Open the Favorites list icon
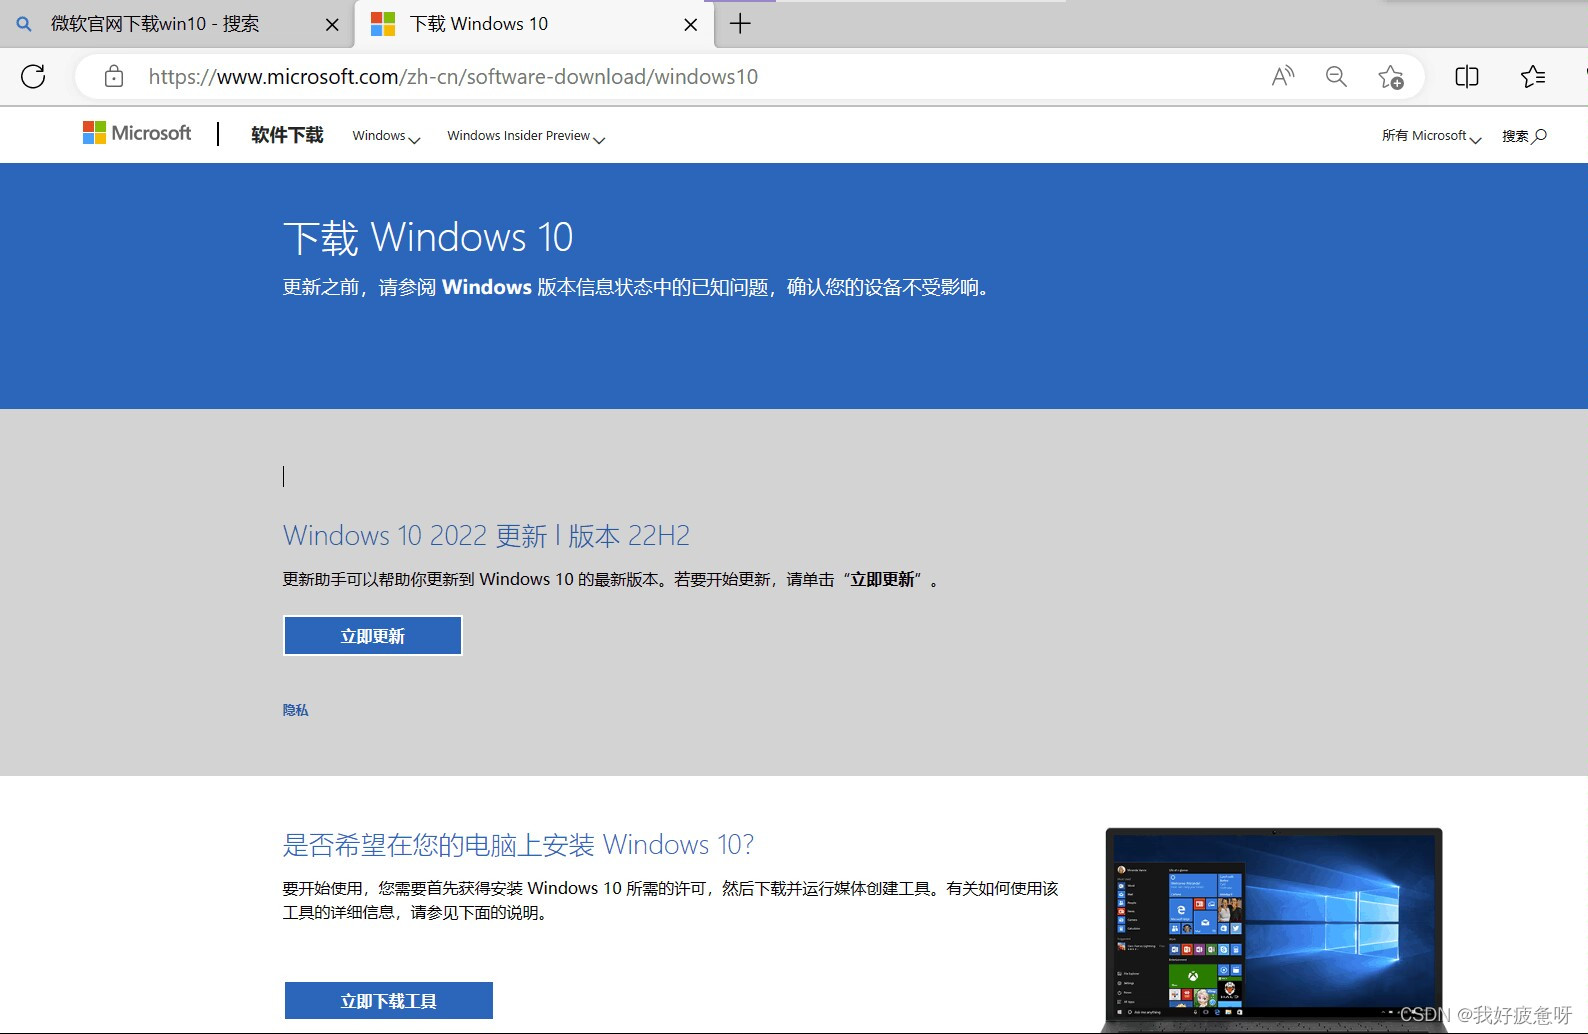The width and height of the screenshot is (1588, 1034). click(x=1533, y=77)
